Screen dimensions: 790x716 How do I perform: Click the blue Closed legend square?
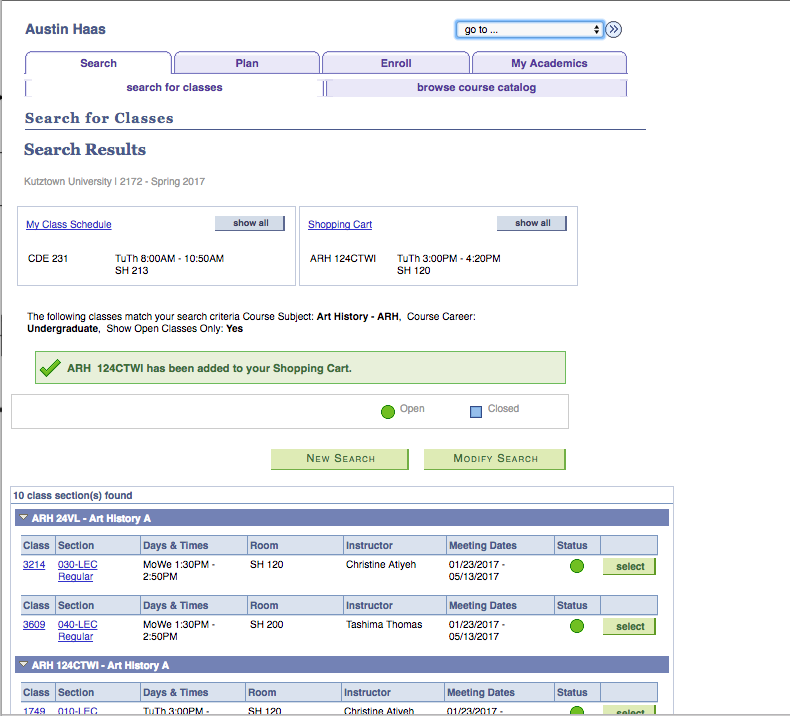pyautogui.click(x=476, y=410)
